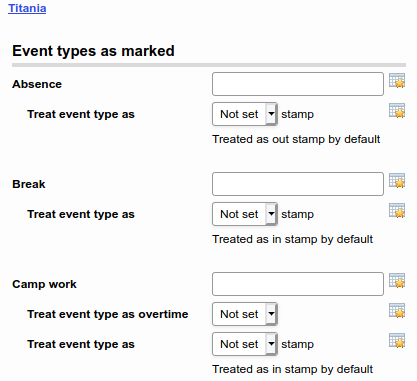Click the star-table icon beside Camp work field
This screenshot has width=417, height=381.
click(x=397, y=281)
